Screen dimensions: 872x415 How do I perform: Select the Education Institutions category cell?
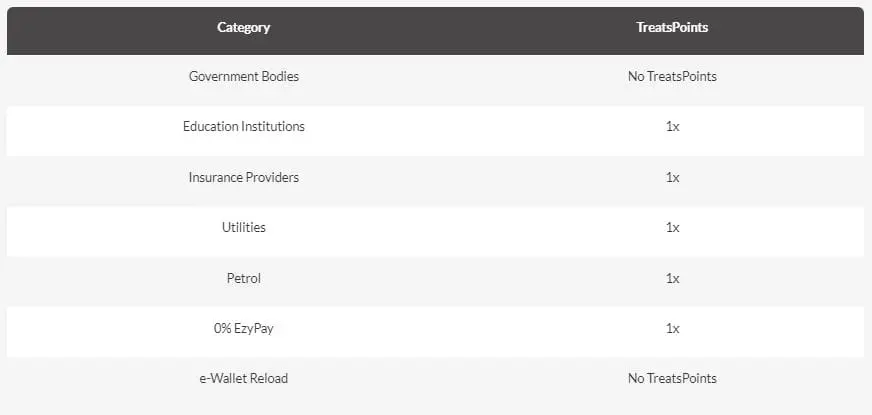click(244, 127)
